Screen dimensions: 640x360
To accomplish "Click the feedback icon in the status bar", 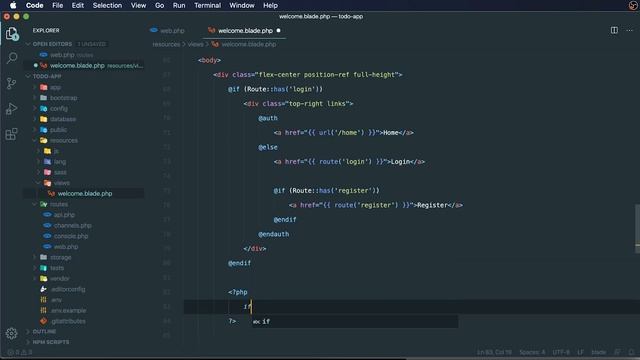I will pyautogui.click(x=618, y=352).
